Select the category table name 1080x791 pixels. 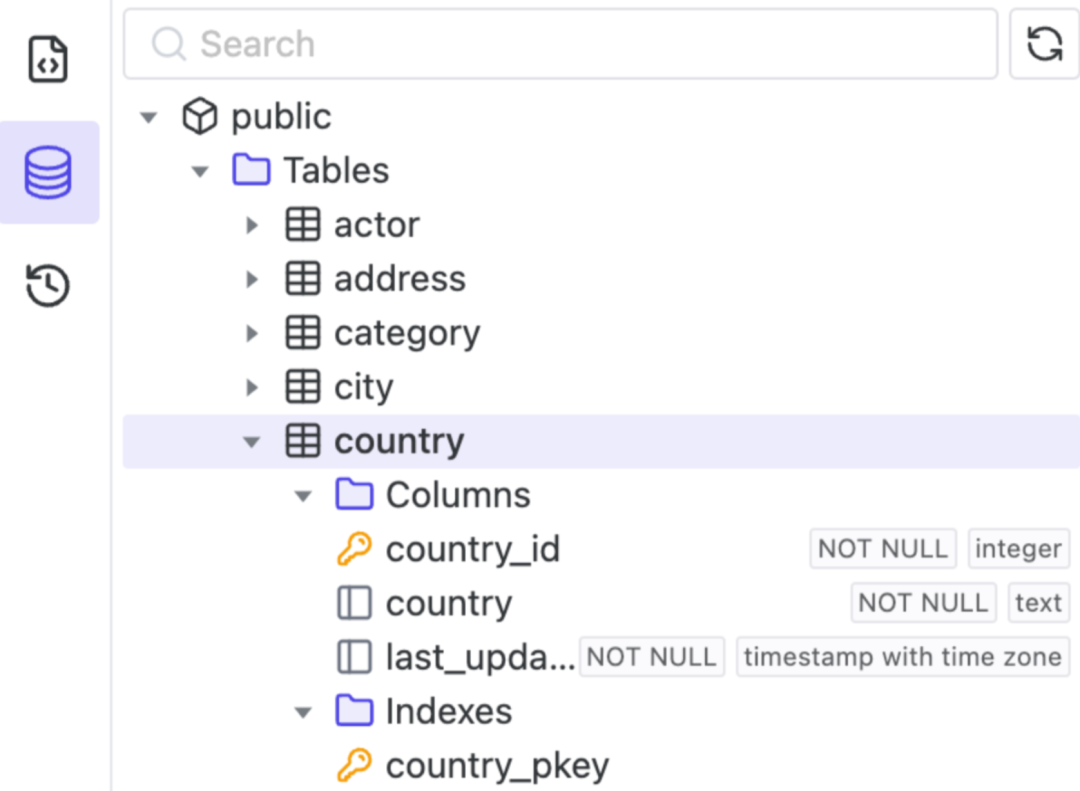click(x=407, y=334)
